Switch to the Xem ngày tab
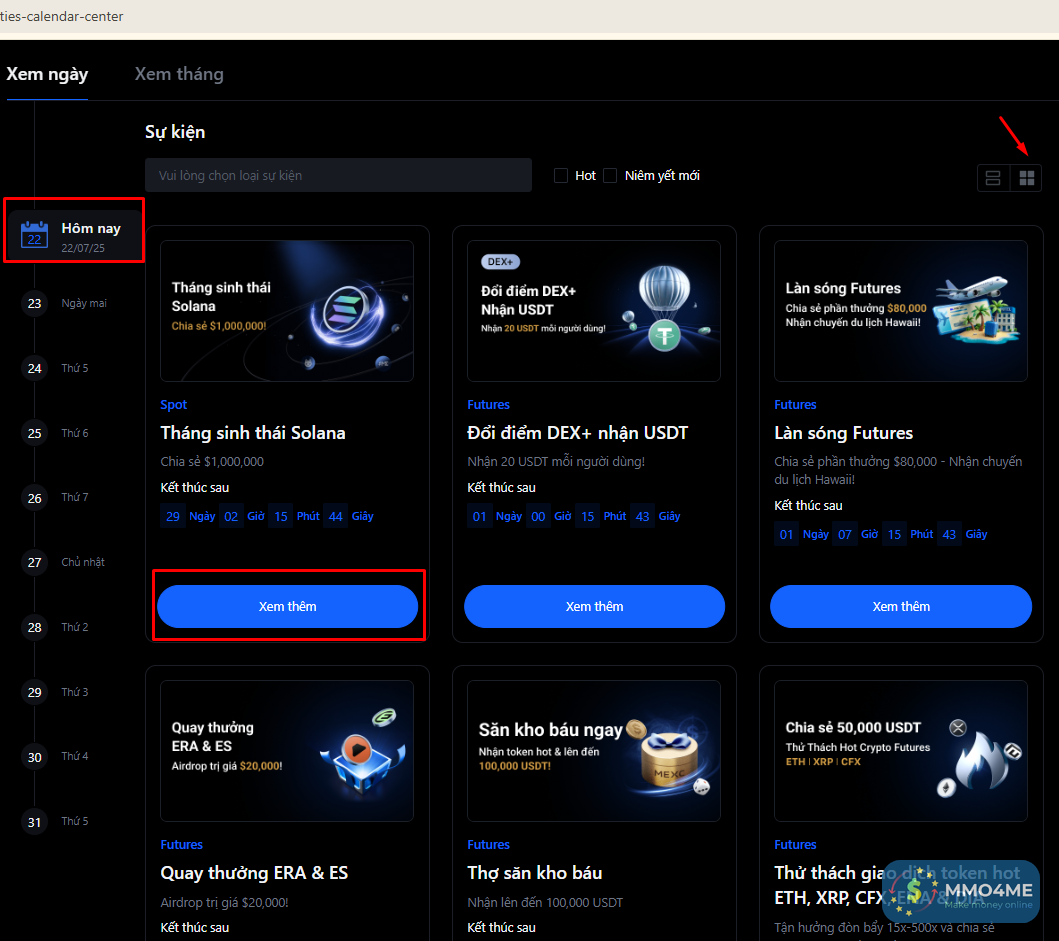Image resolution: width=1059 pixels, height=941 pixels. tap(47, 74)
